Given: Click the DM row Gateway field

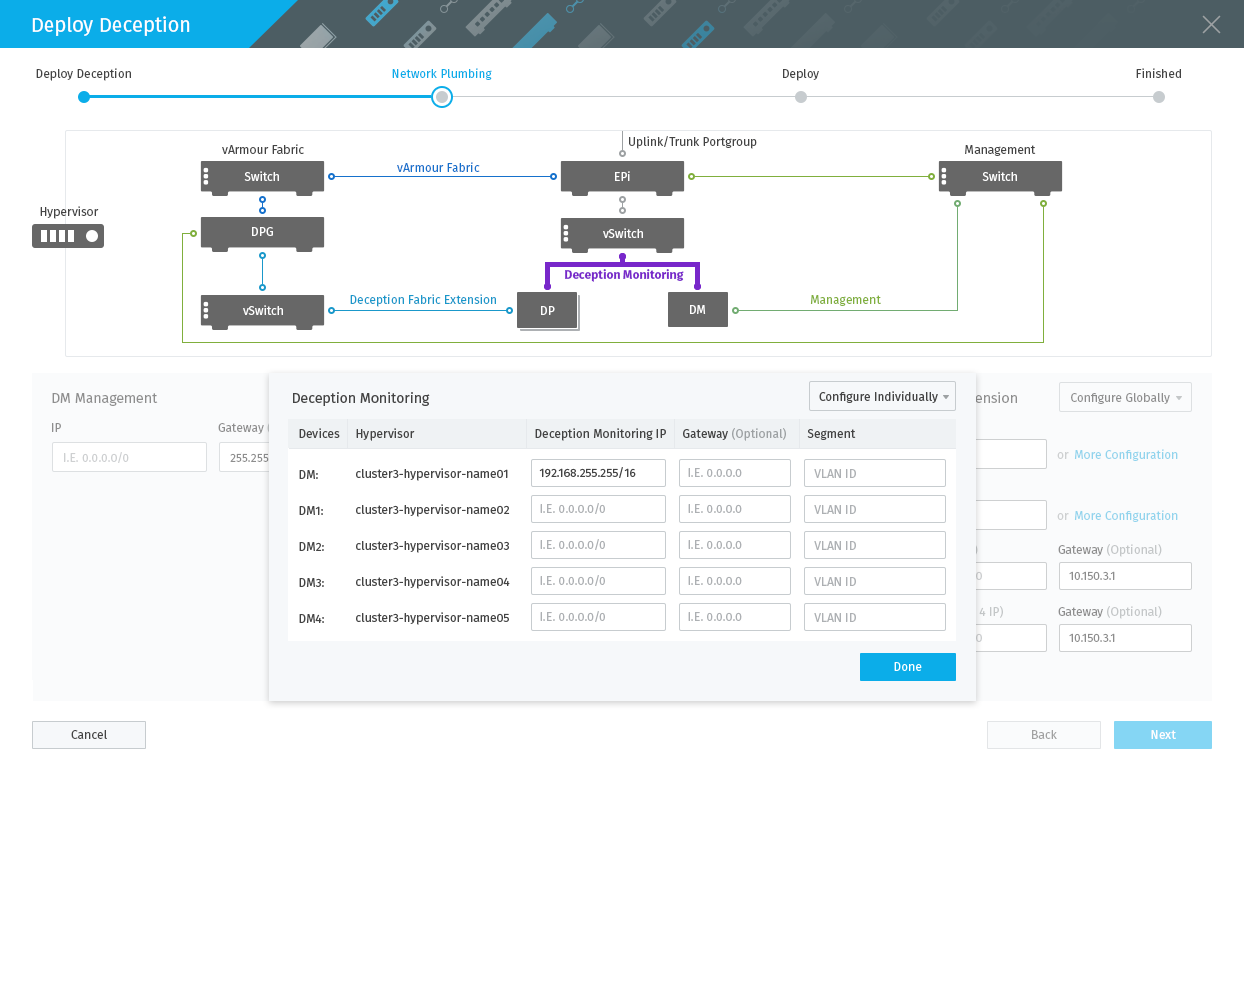Looking at the screenshot, I should (735, 473).
